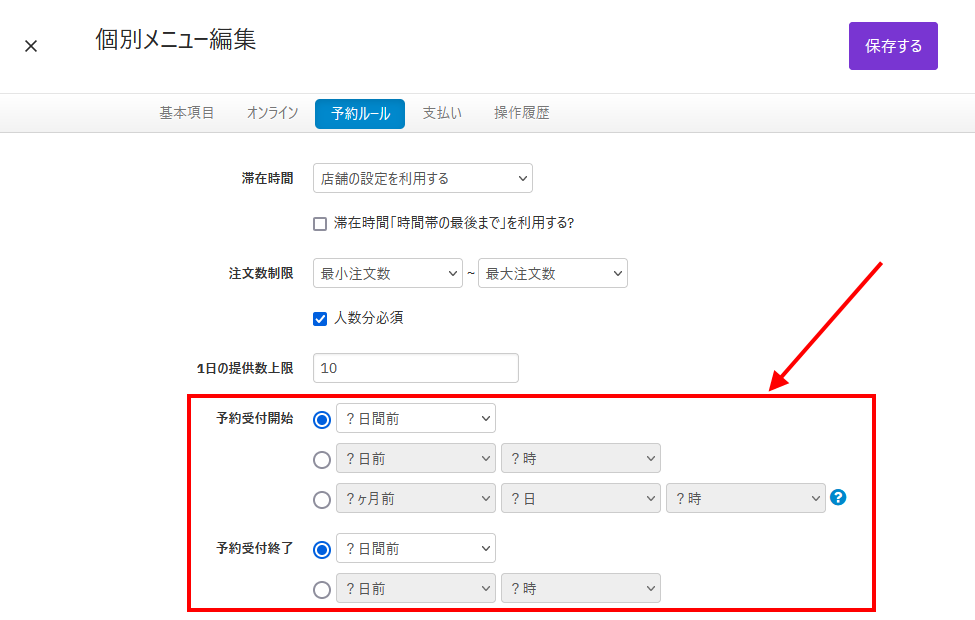Select 予約受付開始 ?日間前 radio button
This screenshot has width=975, height=620.
[x=321, y=420]
